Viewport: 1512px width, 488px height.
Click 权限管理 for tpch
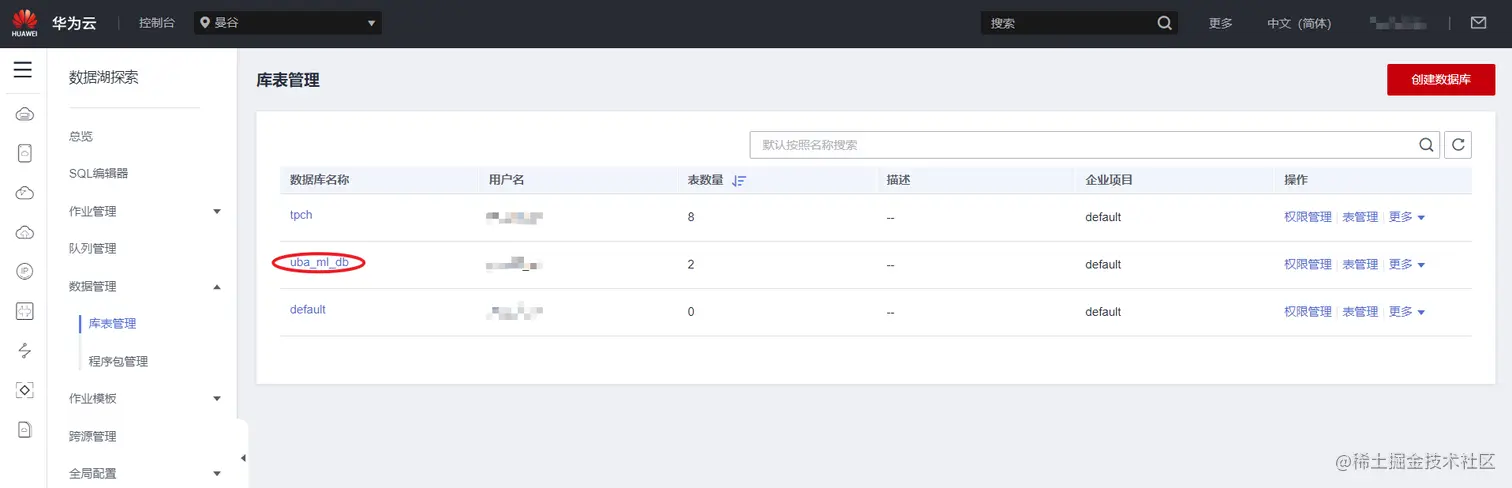(x=1308, y=217)
